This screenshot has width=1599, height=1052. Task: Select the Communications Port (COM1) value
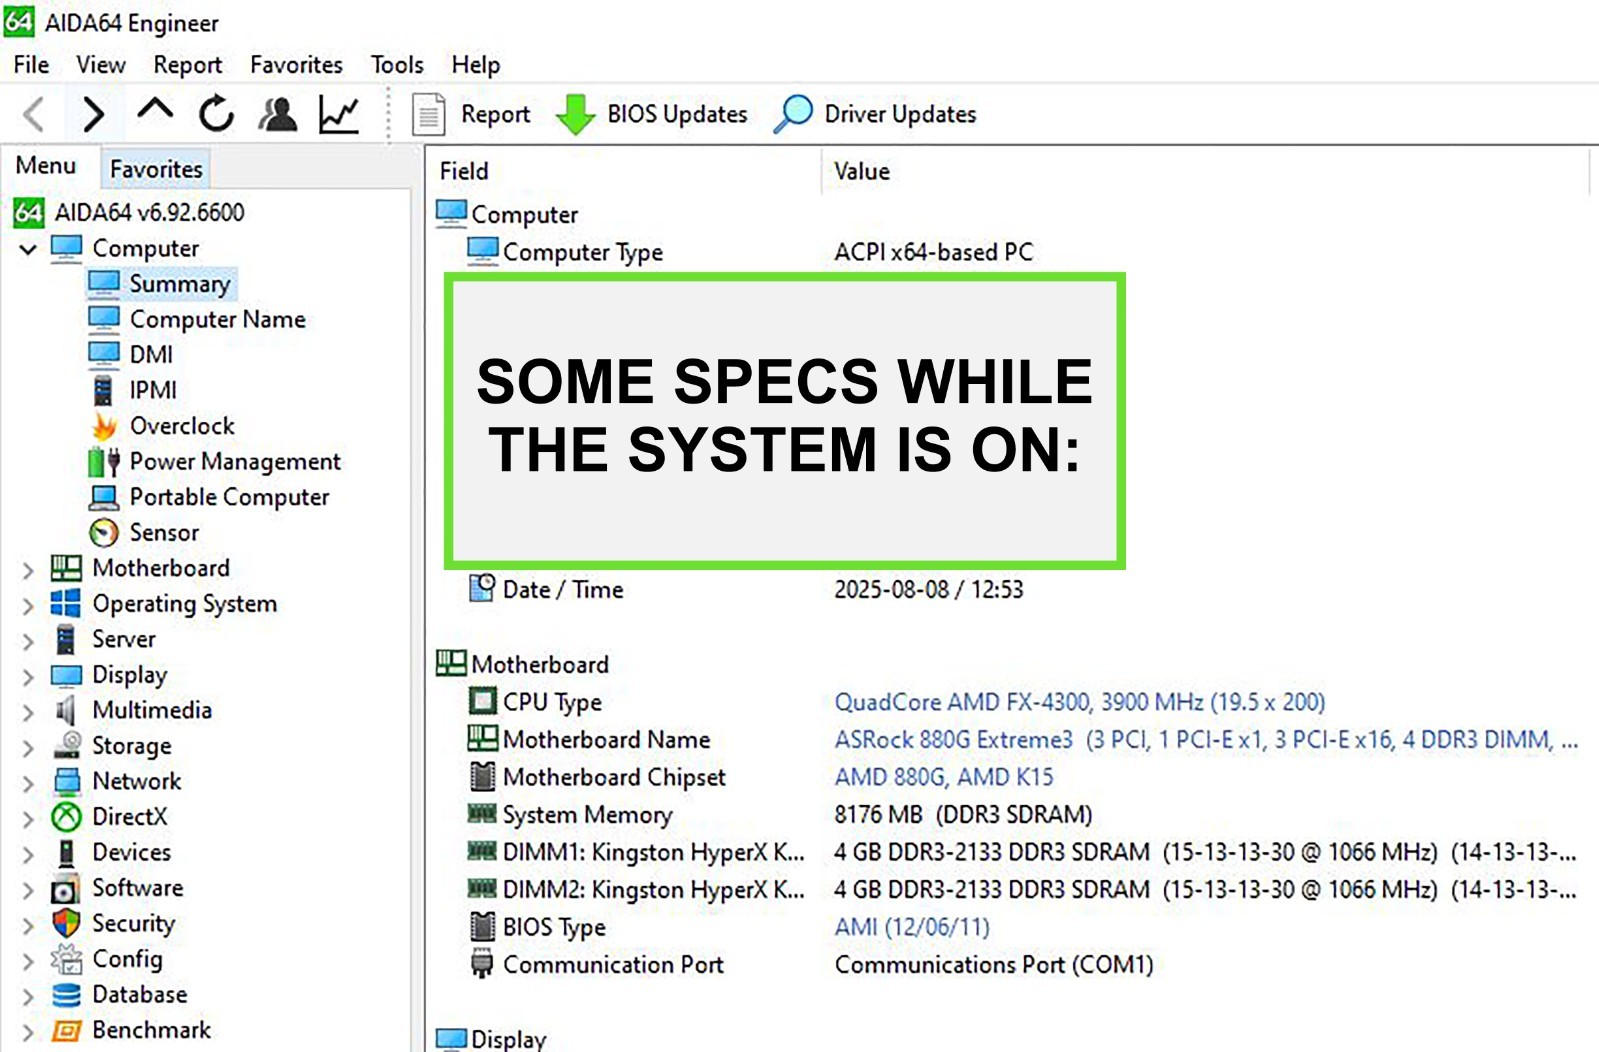pos(994,965)
